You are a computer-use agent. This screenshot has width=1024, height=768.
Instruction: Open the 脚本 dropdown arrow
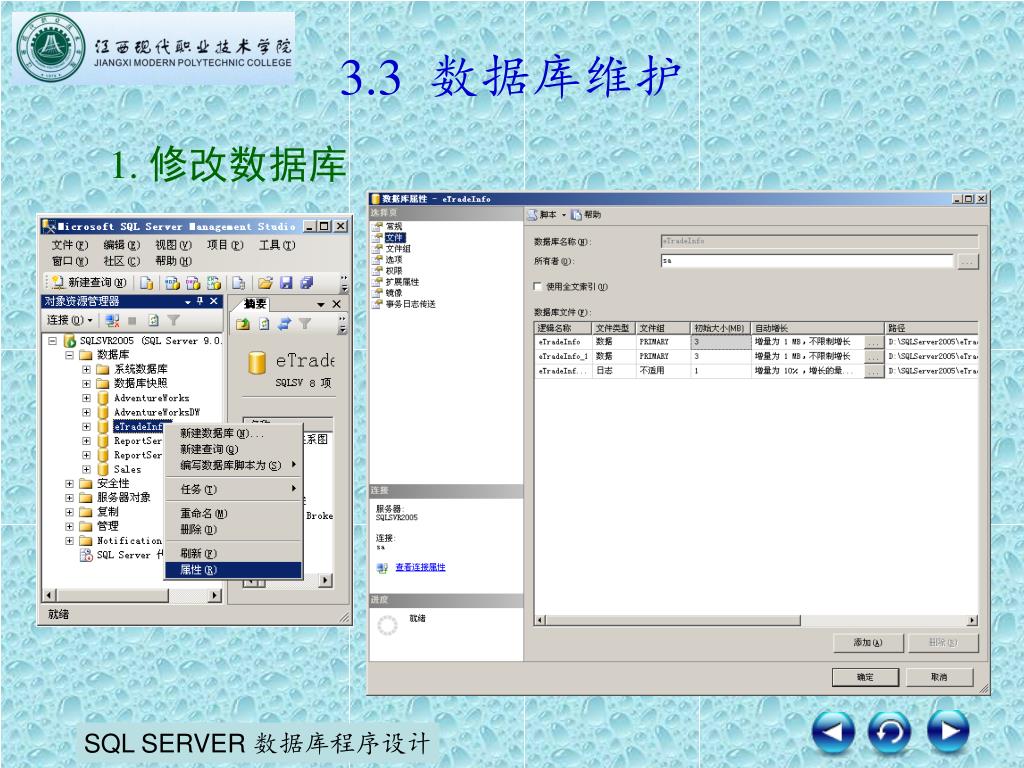[564, 215]
